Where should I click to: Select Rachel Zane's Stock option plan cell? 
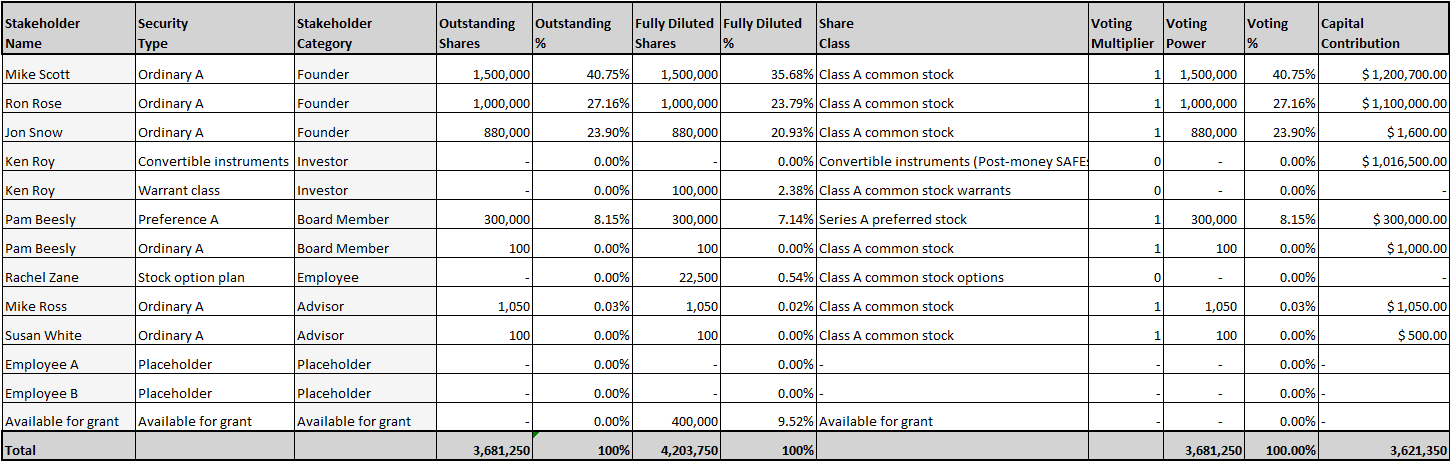(x=214, y=277)
